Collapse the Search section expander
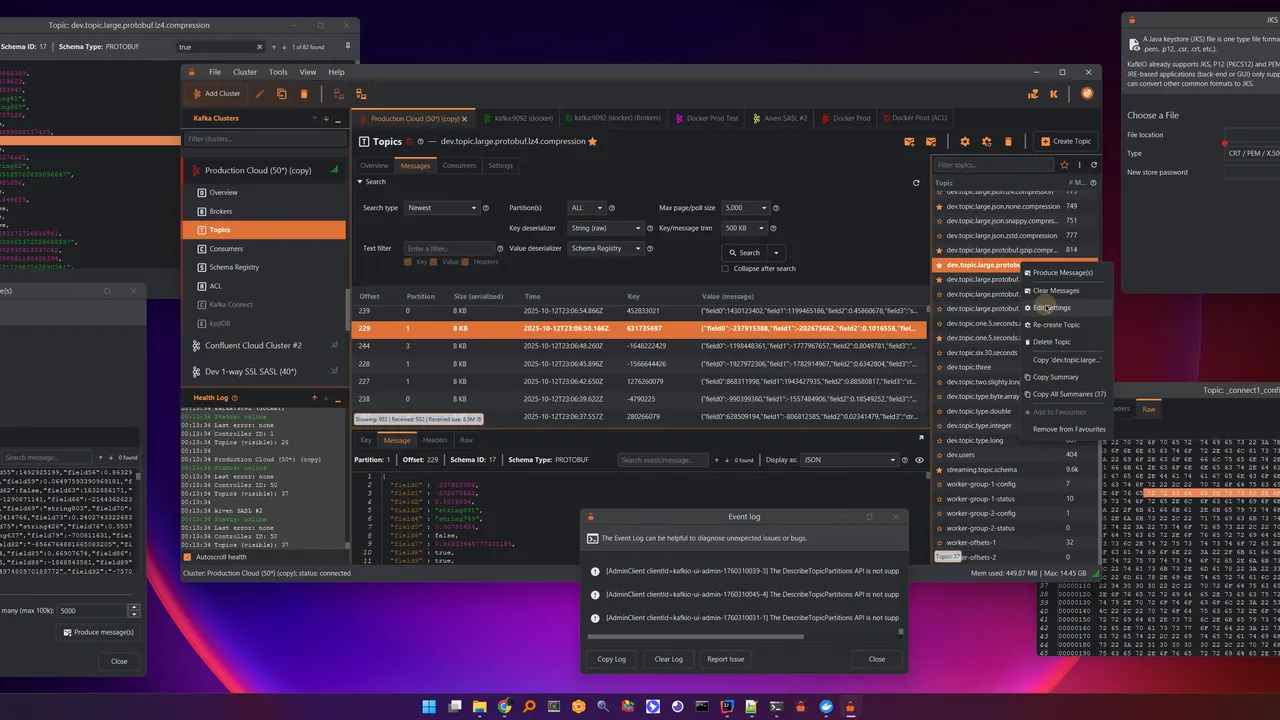1280x720 pixels. (361, 182)
